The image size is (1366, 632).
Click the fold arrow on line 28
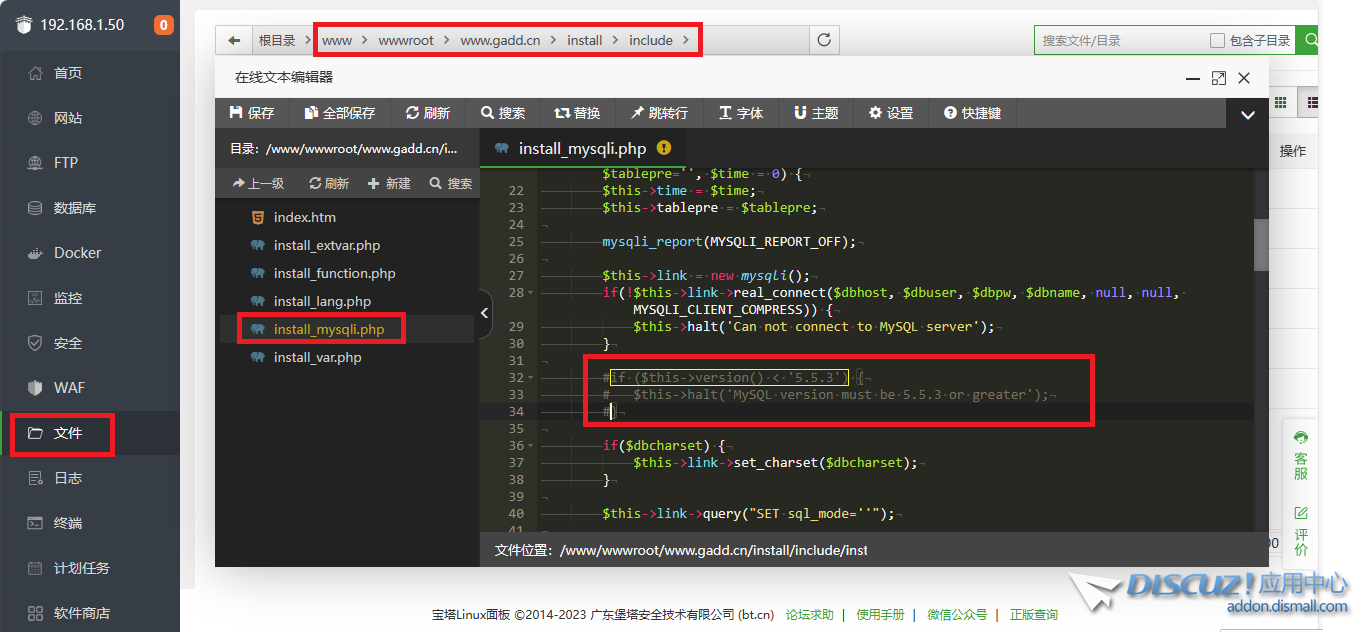tap(531, 293)
